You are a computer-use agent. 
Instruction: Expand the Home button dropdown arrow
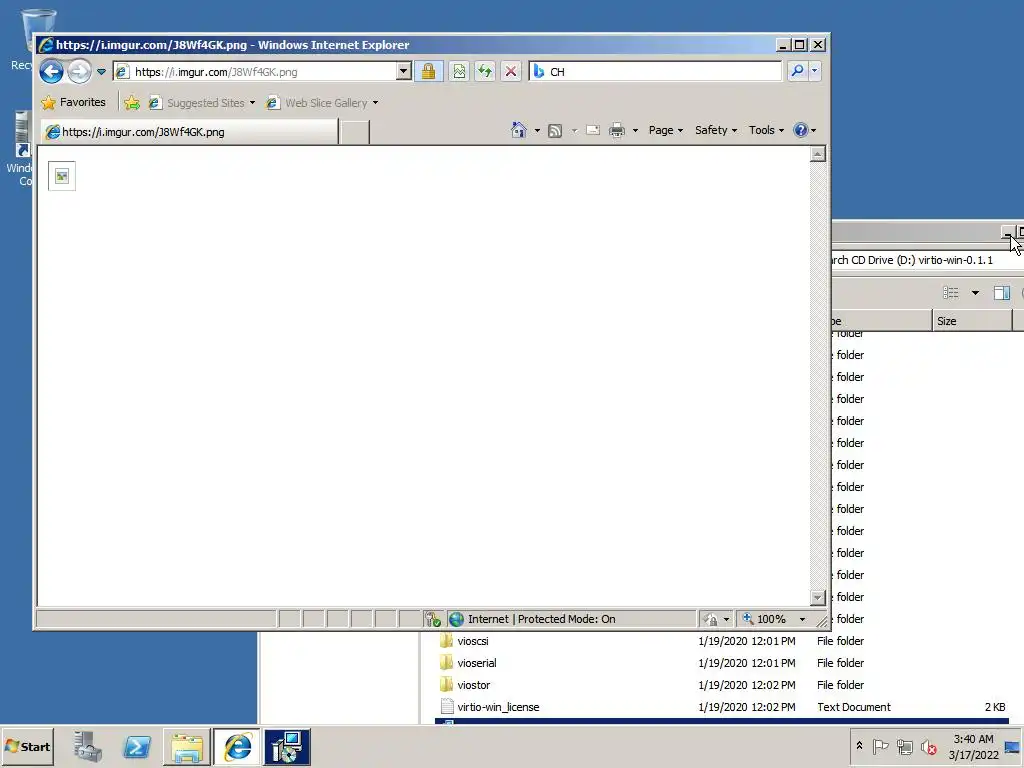point(537,131)
